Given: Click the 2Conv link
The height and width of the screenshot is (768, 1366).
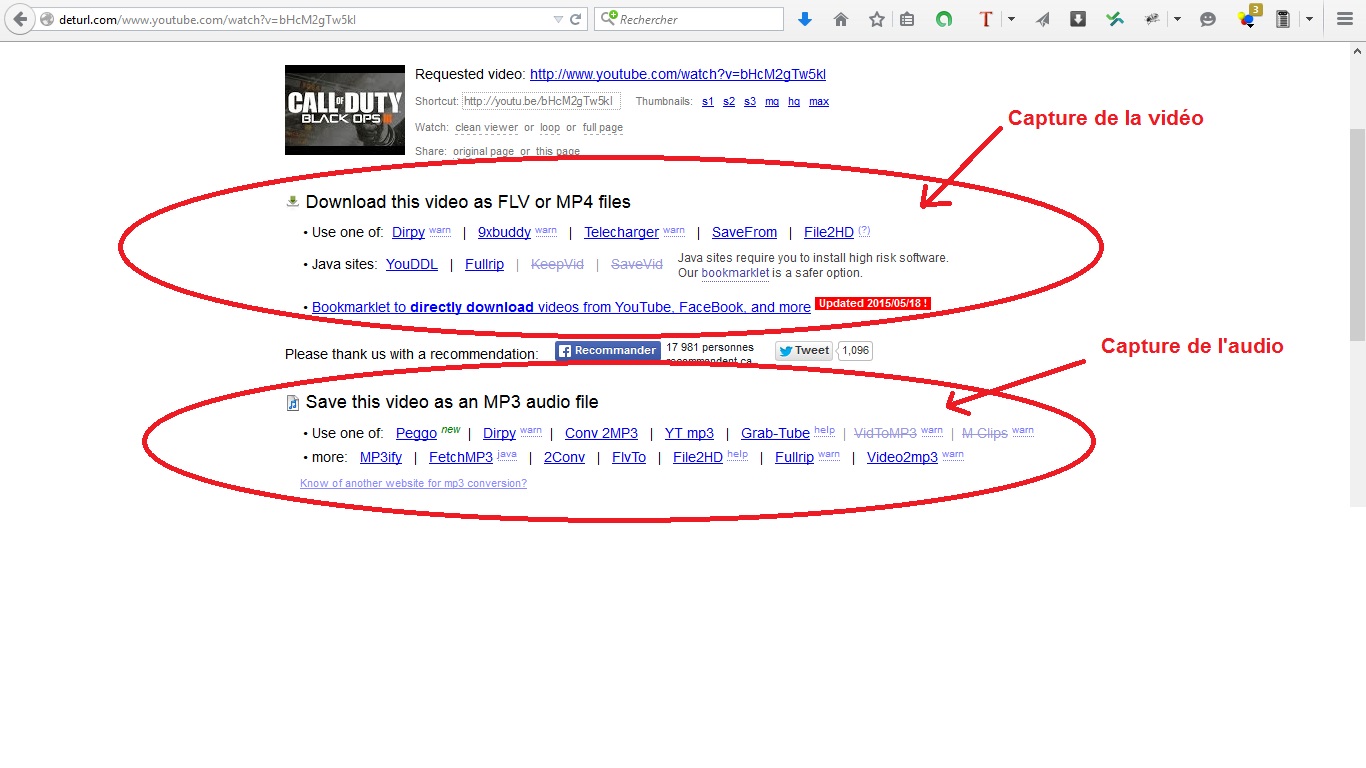Looking at the screenshot, I should click(x=564, y=457).
